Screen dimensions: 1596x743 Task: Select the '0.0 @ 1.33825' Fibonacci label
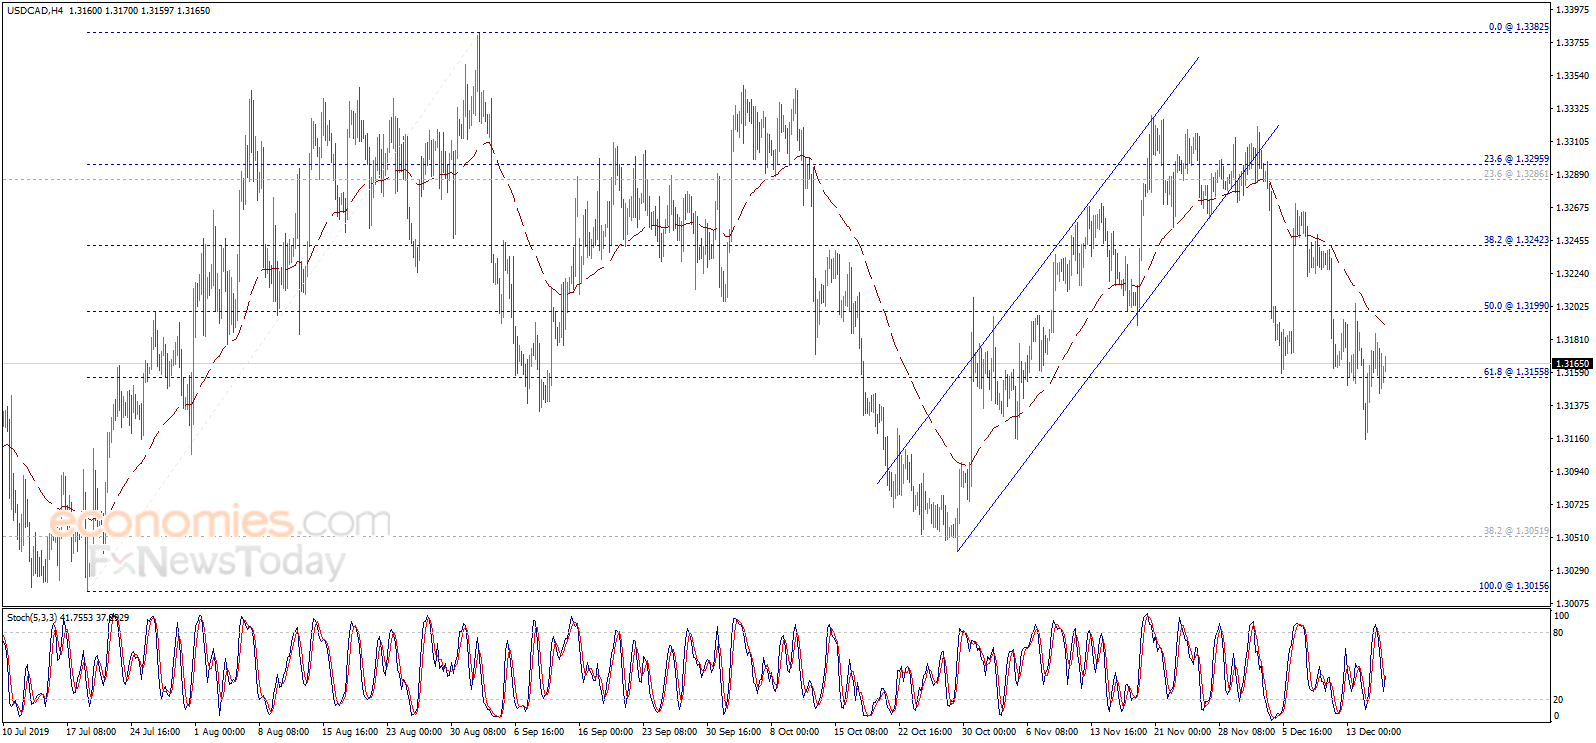pos(1519,27)
